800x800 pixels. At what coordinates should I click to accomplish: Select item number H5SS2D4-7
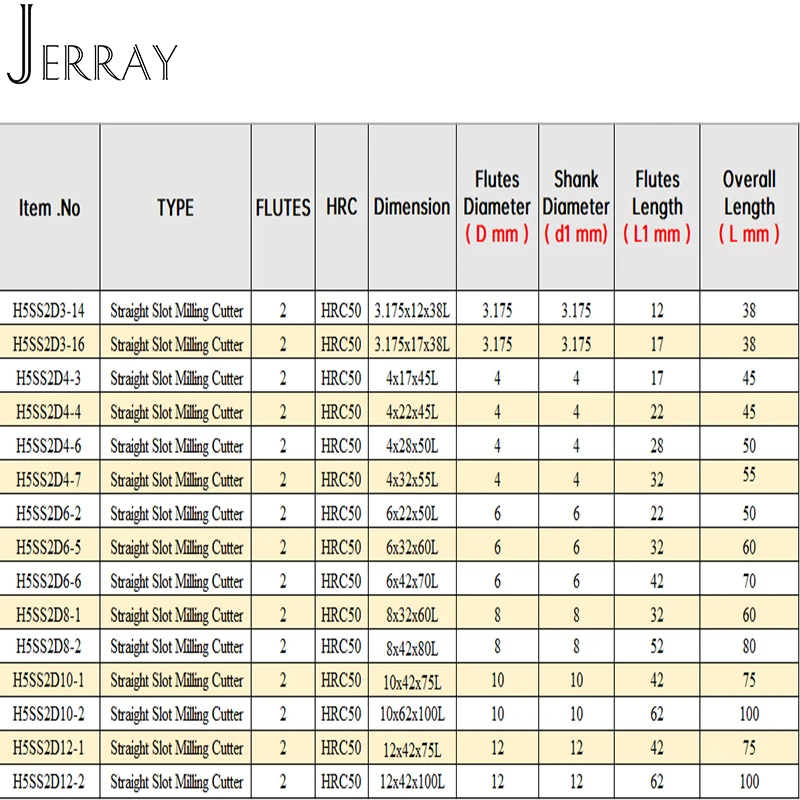pos(48,480)
